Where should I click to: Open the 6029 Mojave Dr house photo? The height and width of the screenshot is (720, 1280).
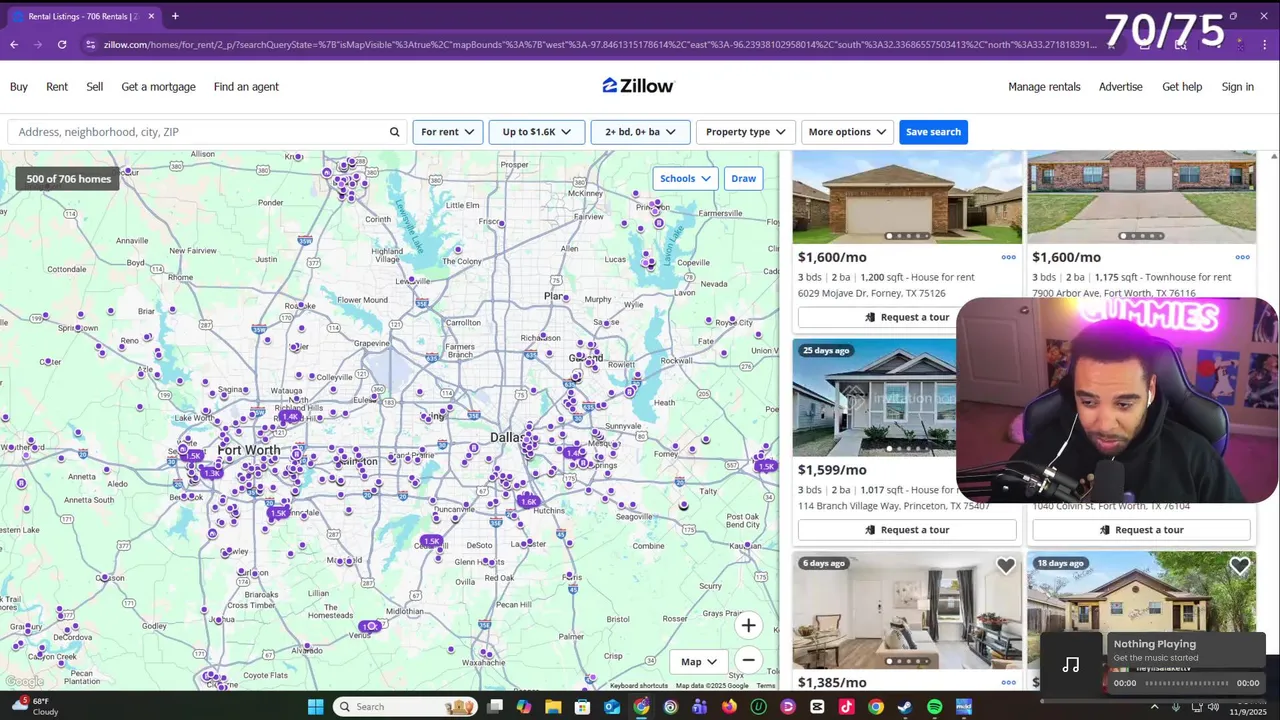[907, 197]
